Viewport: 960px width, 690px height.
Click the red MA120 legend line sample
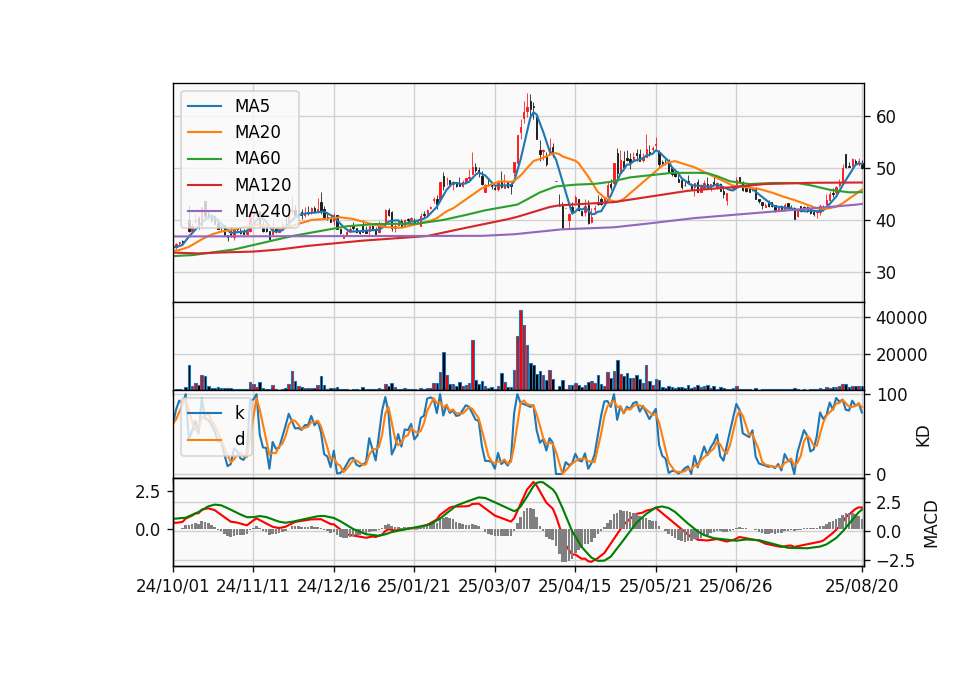204,185
